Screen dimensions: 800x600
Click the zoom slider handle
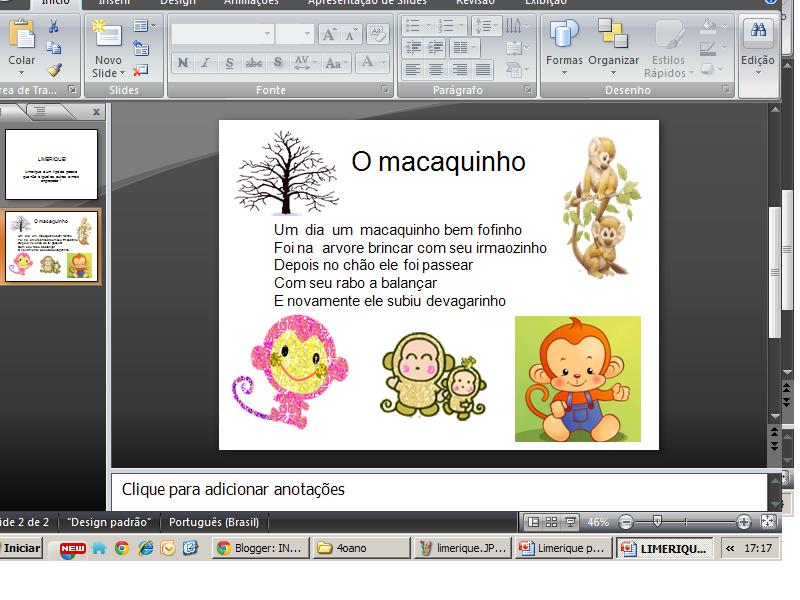coord(657,521)
